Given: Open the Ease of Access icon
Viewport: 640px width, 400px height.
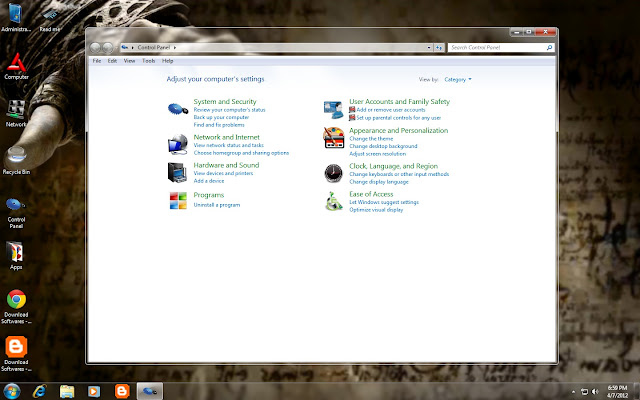Looking at the screenshot, I should 333,201.
